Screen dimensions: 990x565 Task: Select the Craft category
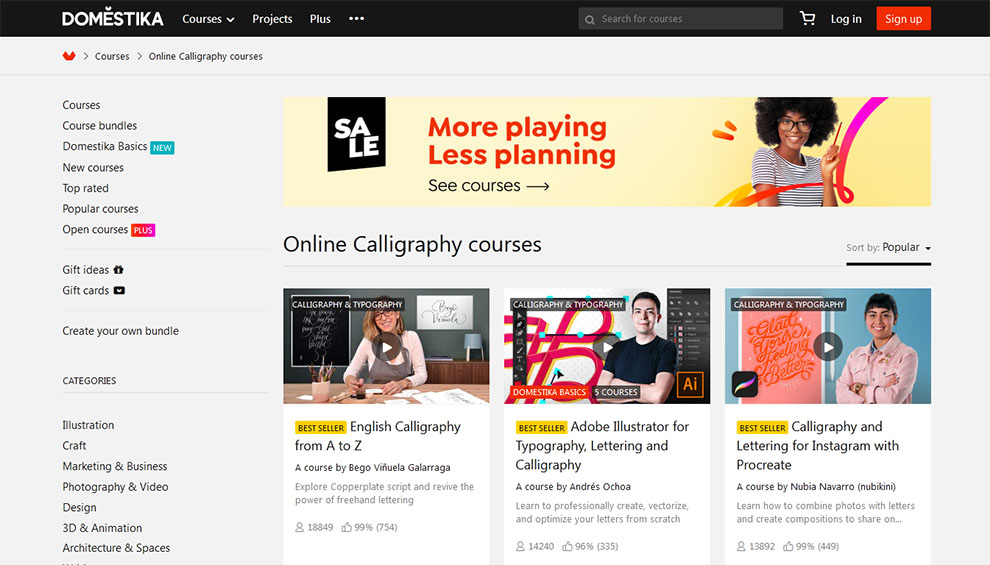tap(74, 446)
